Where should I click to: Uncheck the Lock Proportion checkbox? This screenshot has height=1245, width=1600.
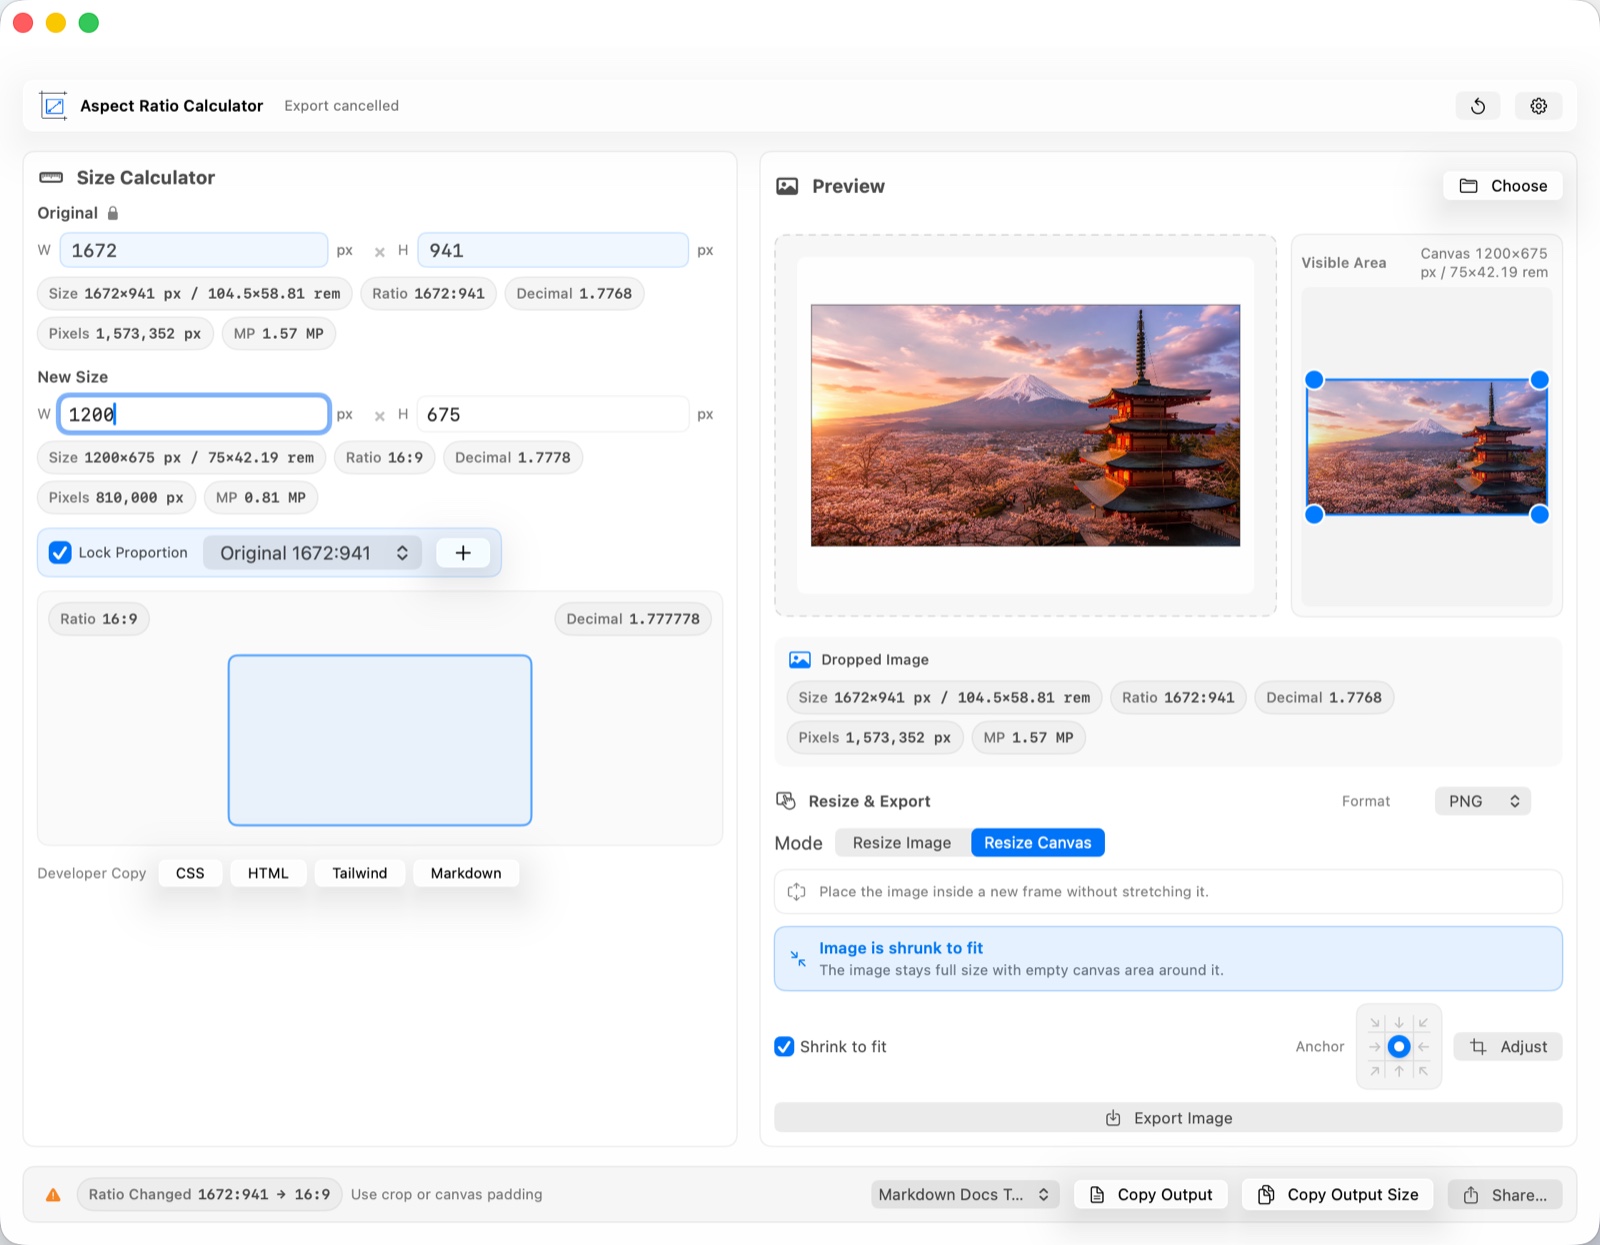pos(60,553)
